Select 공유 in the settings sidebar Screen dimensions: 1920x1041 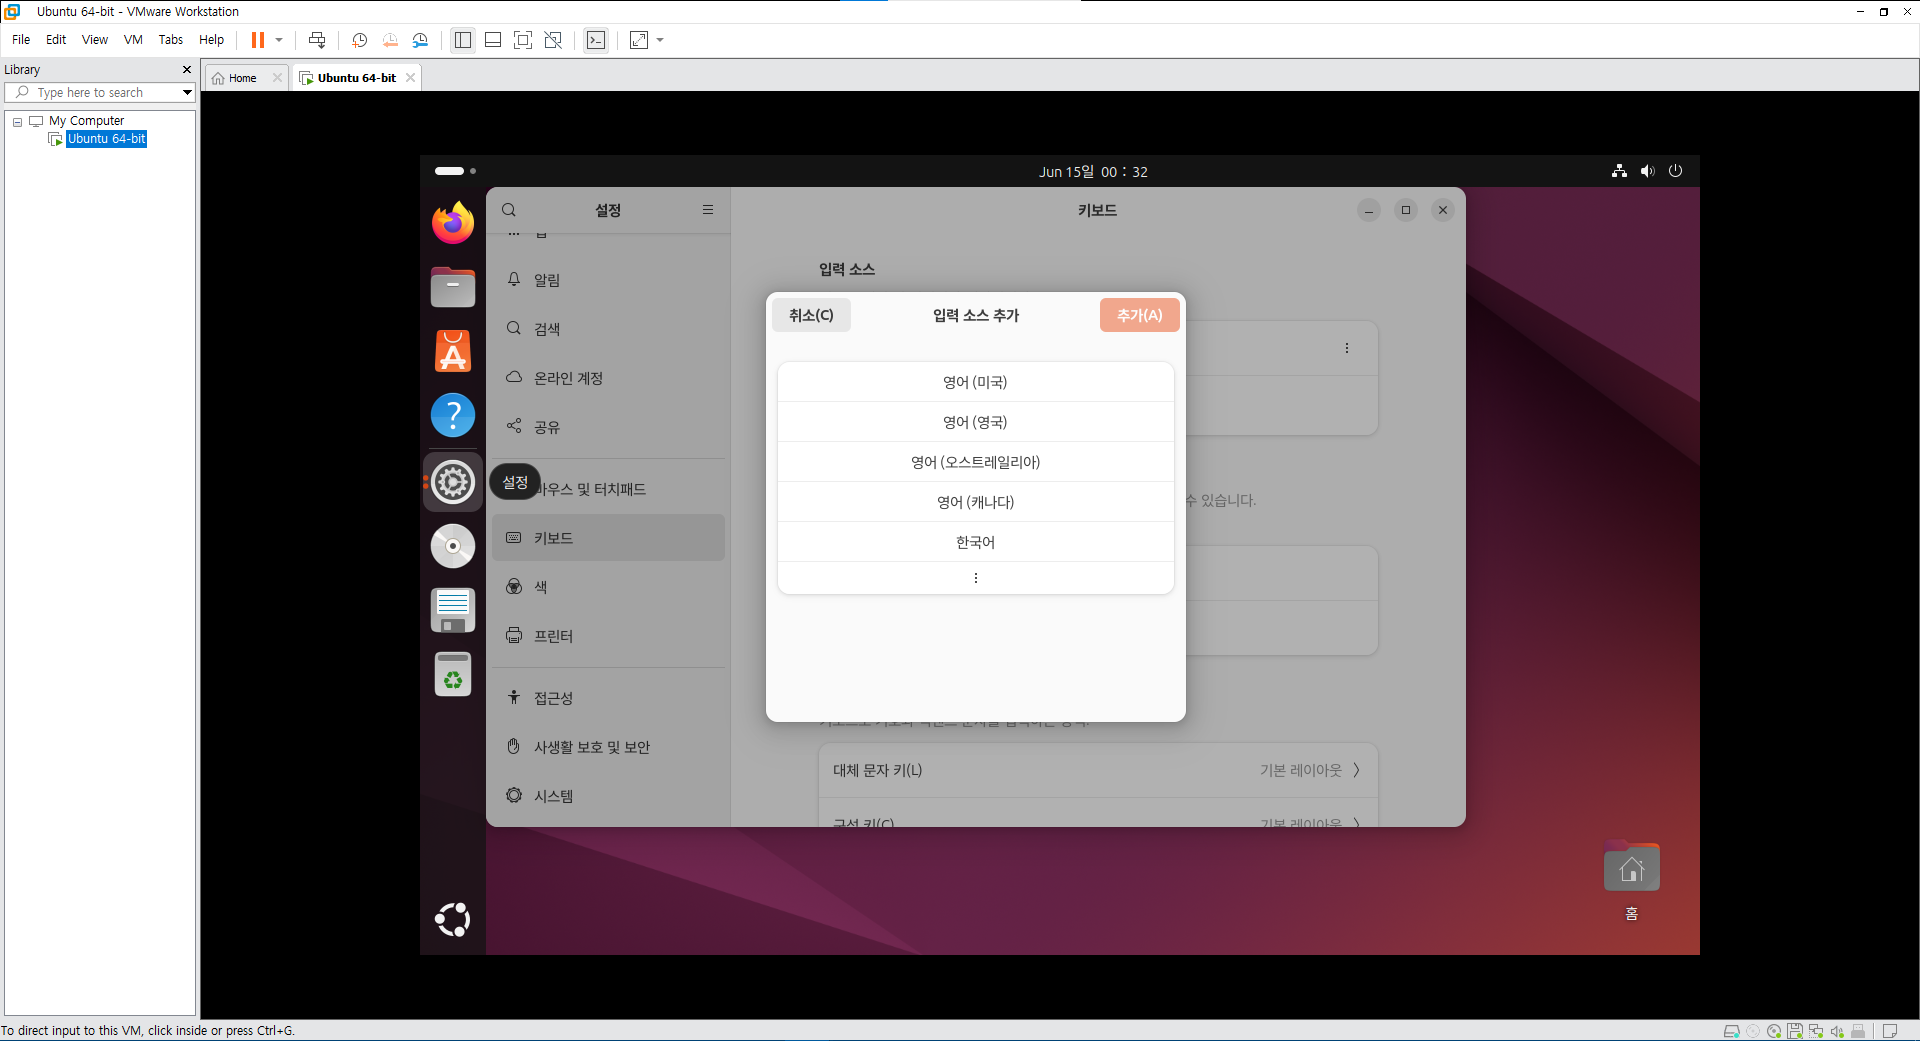[x=608, y=427]
